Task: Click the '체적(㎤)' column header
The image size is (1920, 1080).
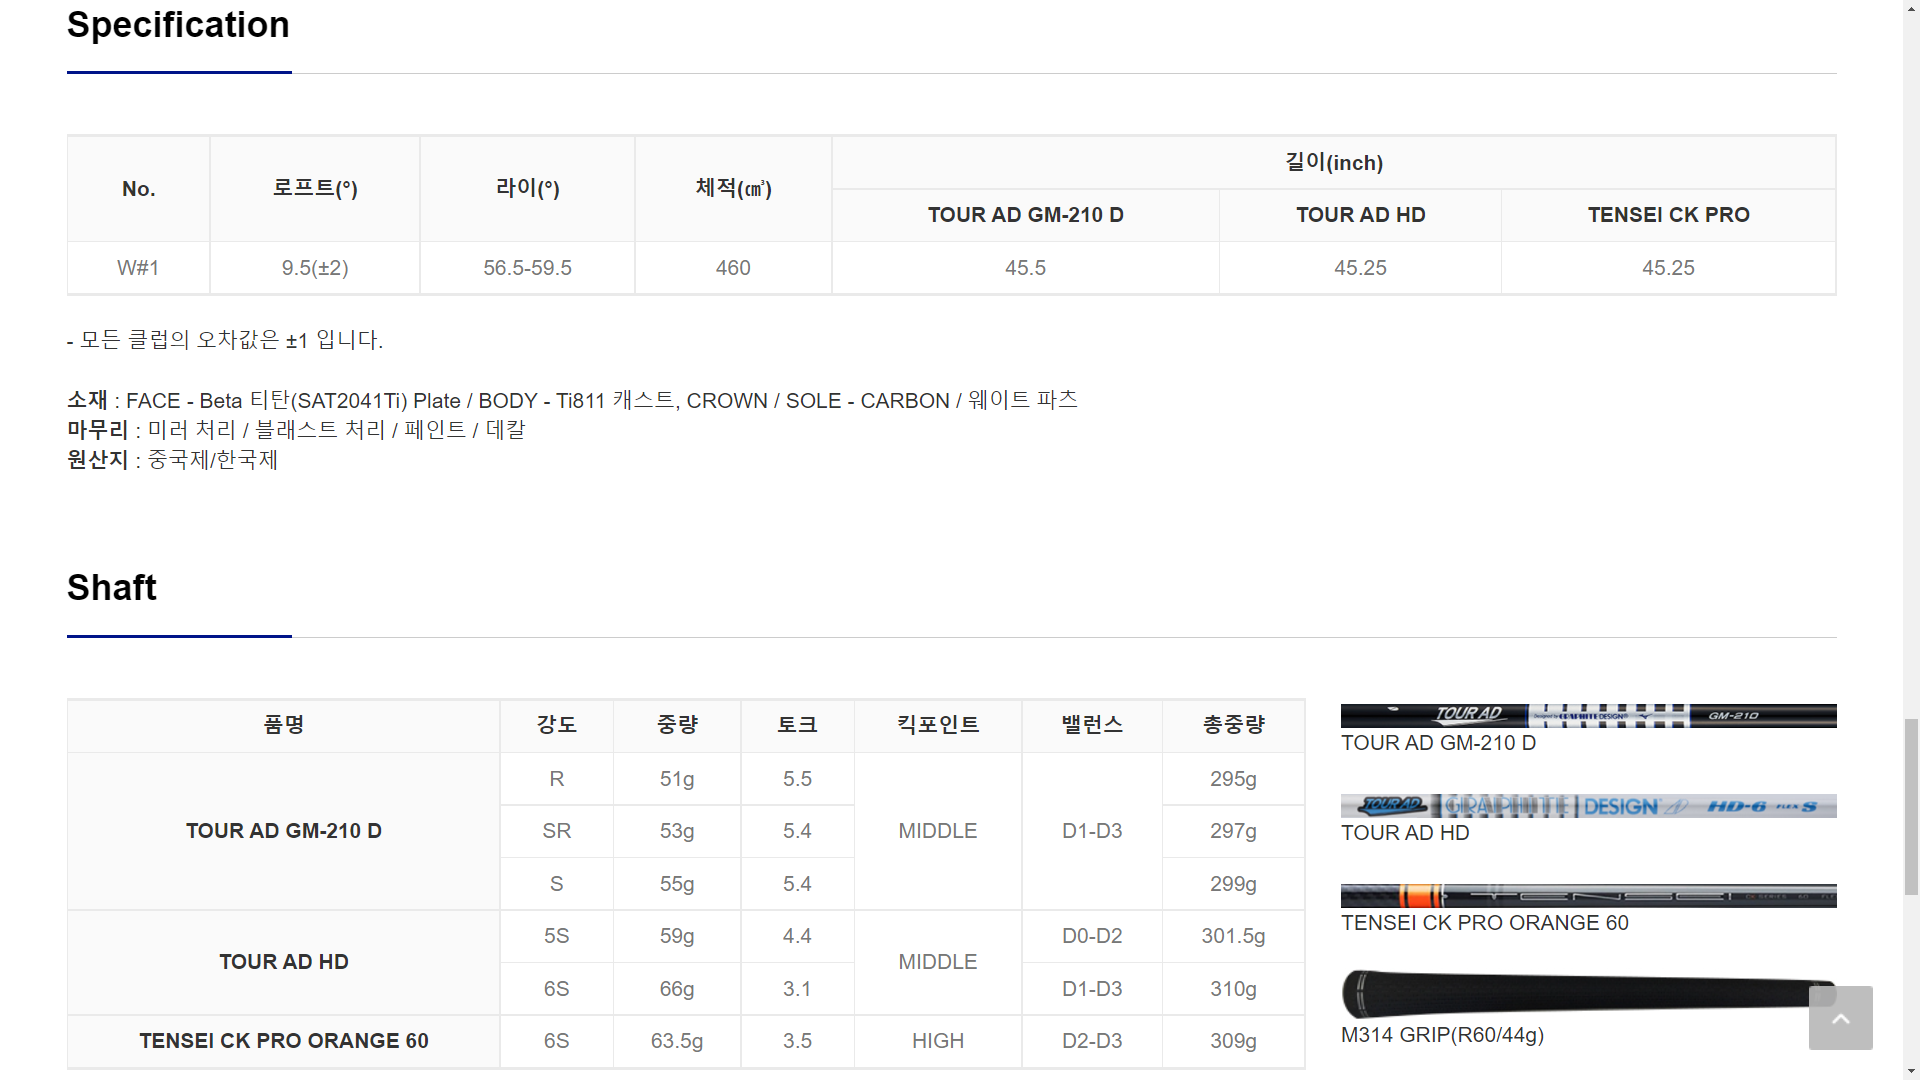Action: [733, 189]
